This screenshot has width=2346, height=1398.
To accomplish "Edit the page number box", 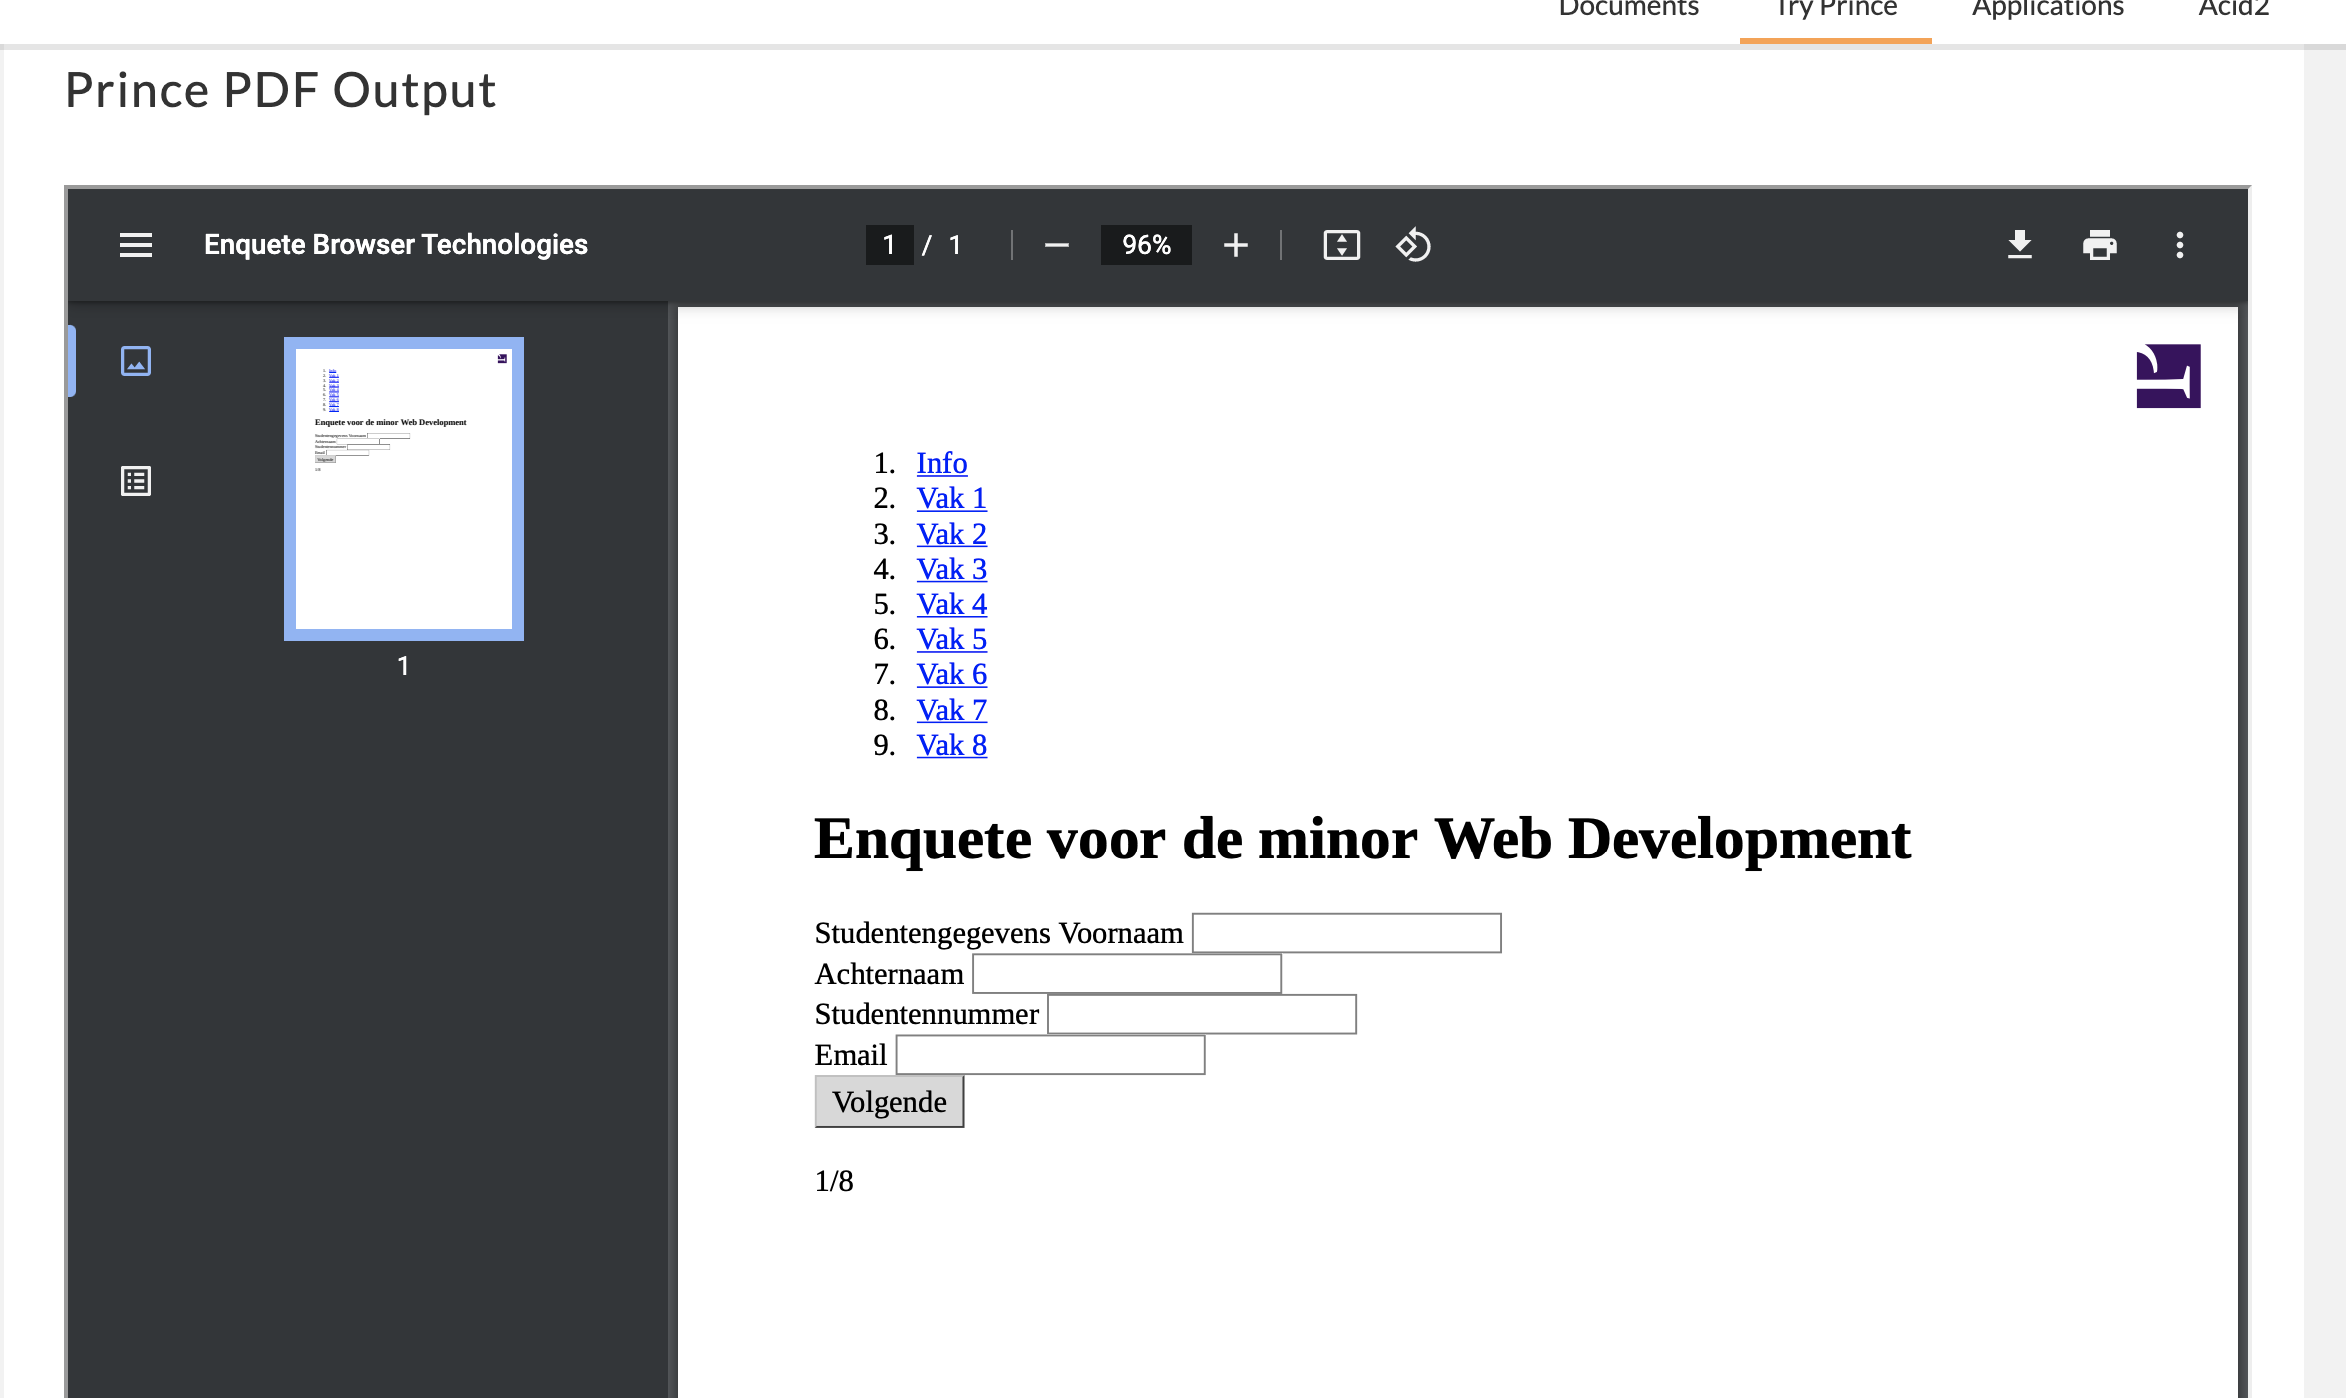I will [x=888, y=245].
